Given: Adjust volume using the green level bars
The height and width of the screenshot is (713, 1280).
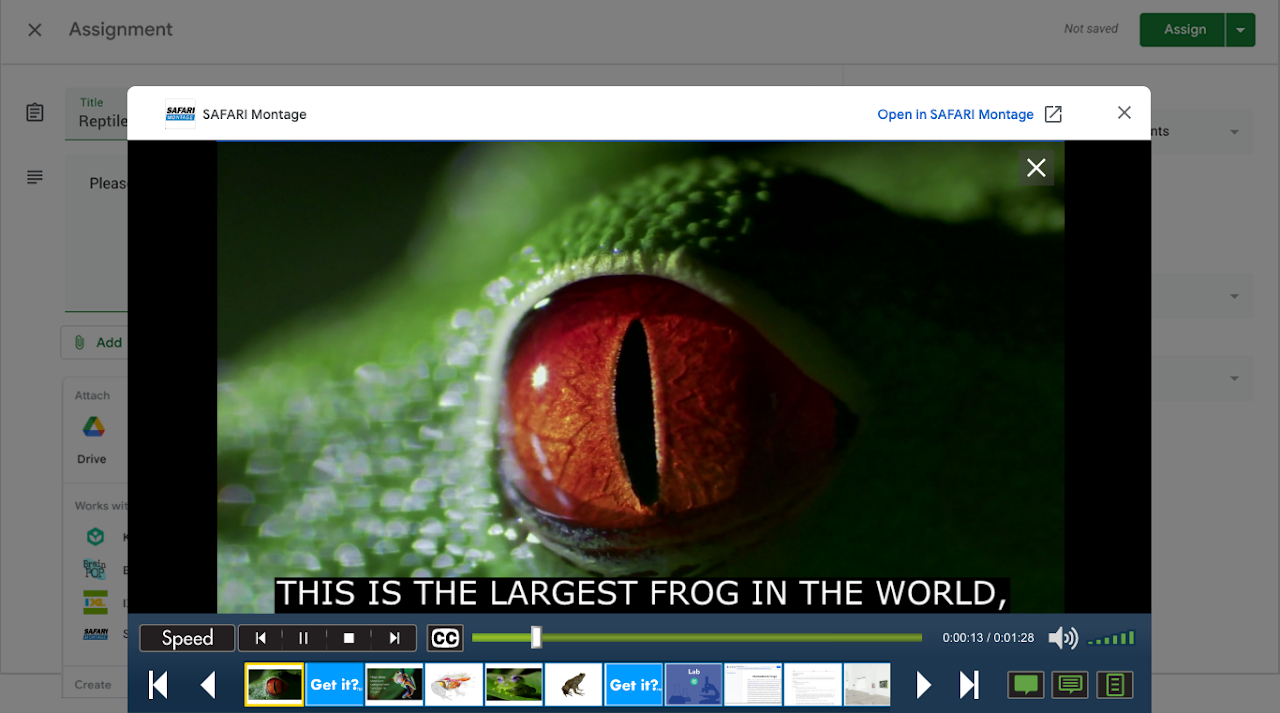Looking at the screenshot, I should (x=1111, y=638).
